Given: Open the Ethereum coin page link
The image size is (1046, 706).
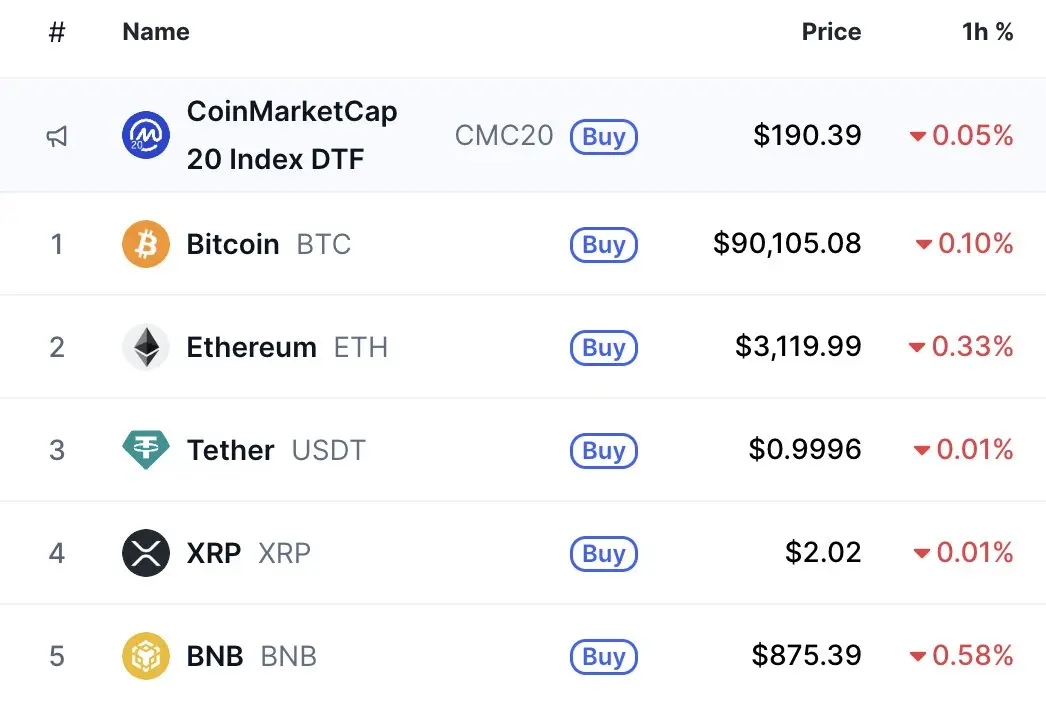Looking at the screenshot, I should 251,347.
